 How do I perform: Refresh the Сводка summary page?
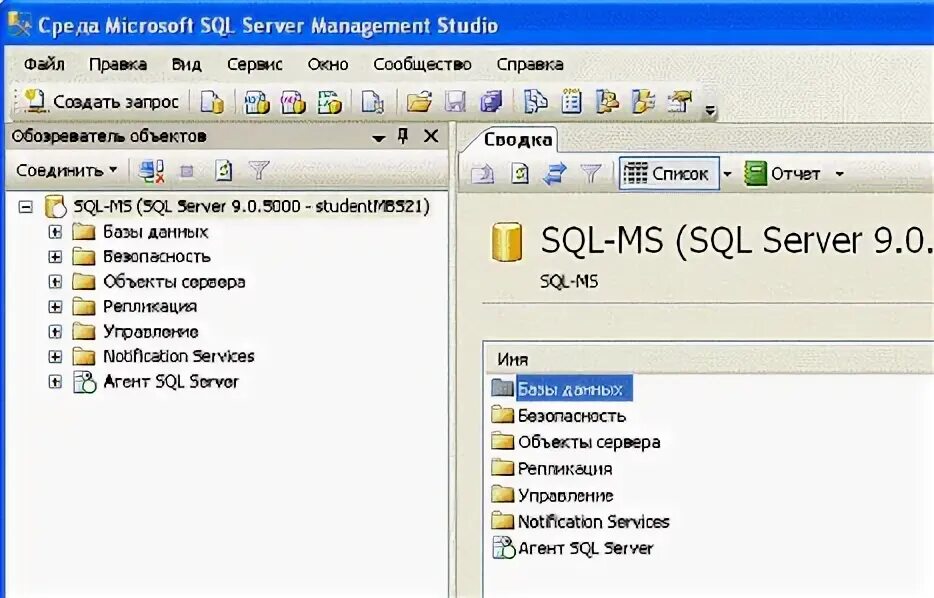click(520, 173)
